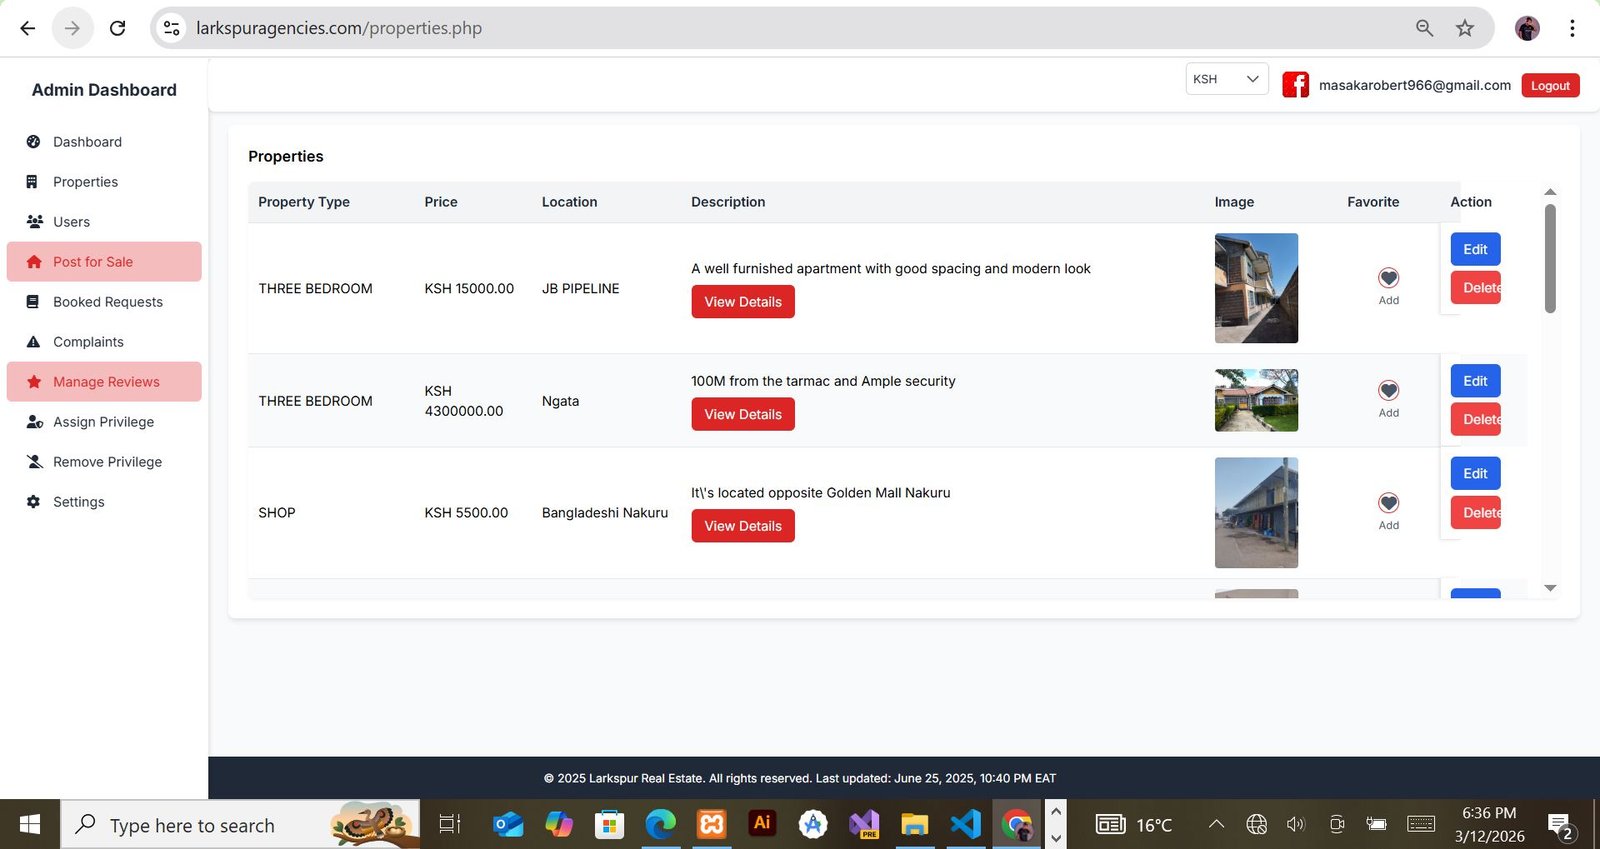Open Properties in the sidebar

(x=104, y=182)
